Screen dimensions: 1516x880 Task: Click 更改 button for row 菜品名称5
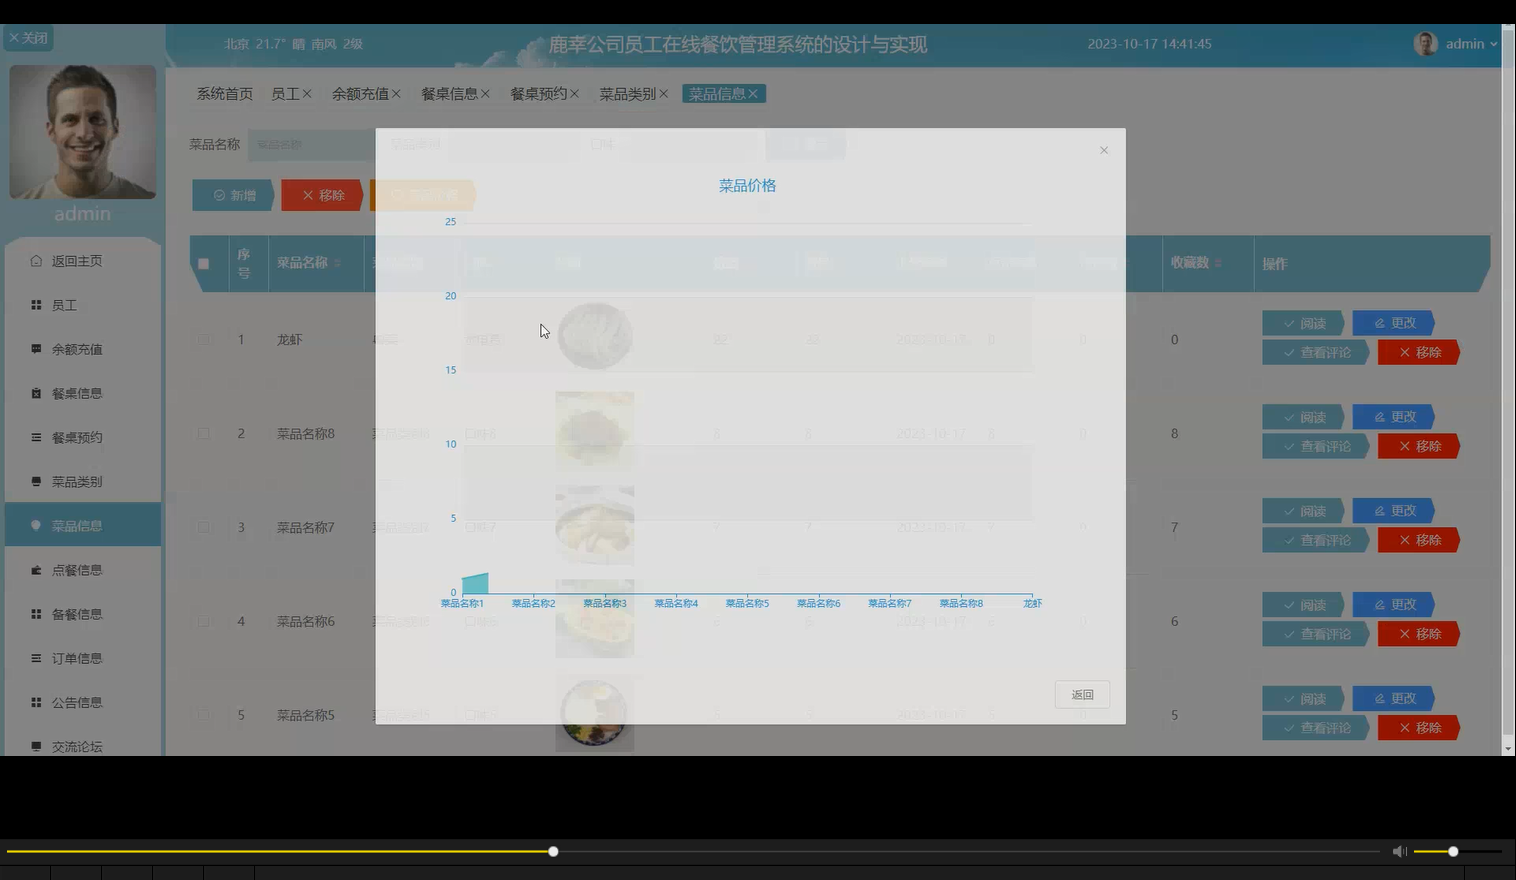click(x=1394, y=698)
